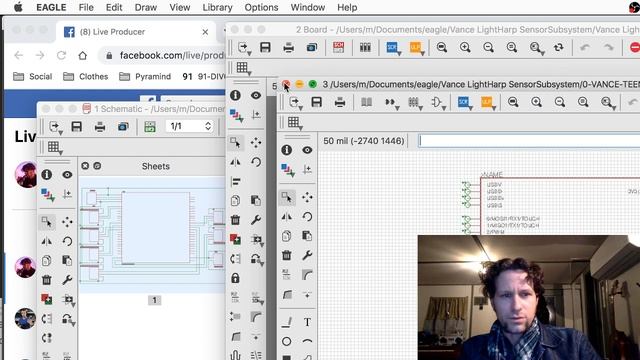The height and width of the screenshot is (360, 640).
Task: Zoom in on the Library editor
Action: pyautogui.click(x=536, y=102)
